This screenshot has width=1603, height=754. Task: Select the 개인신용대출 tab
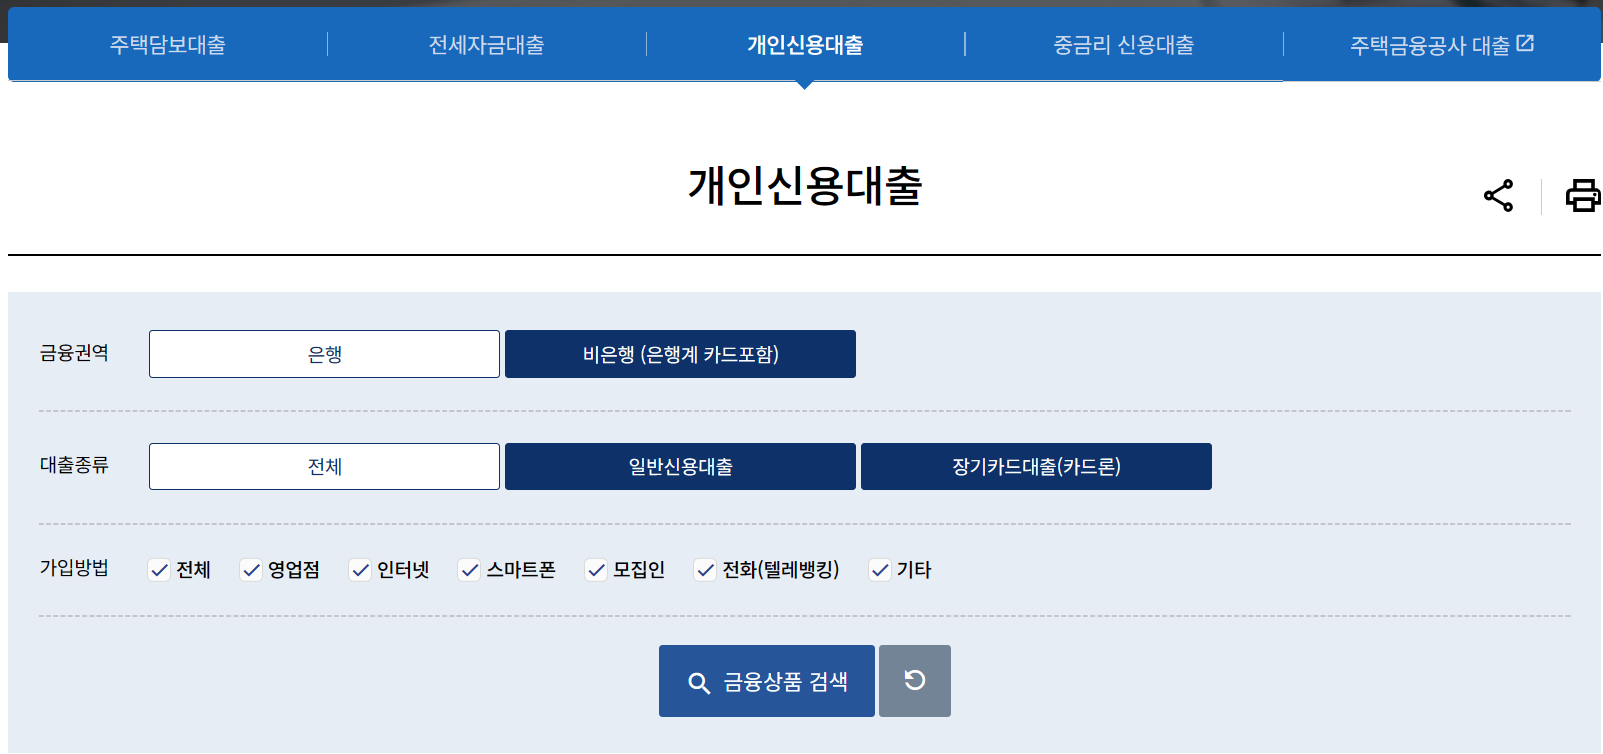pos(805,45)
